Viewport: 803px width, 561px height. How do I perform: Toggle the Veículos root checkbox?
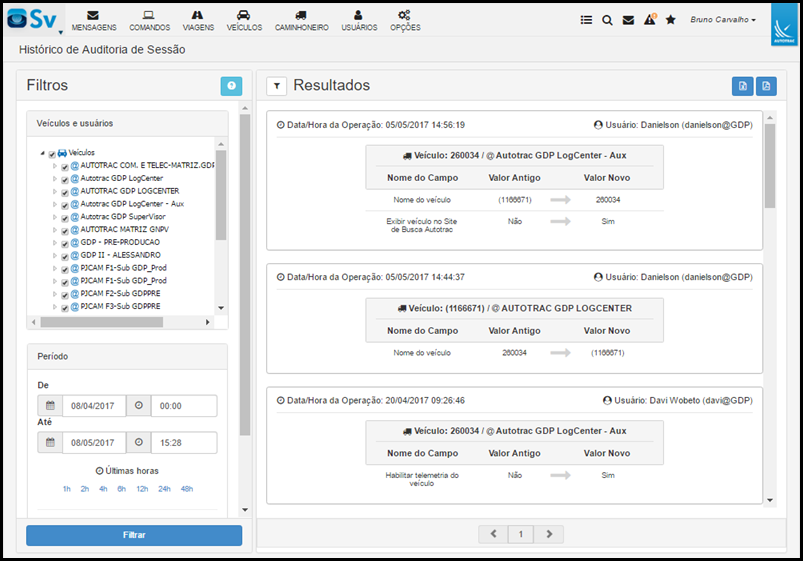click(52, 154)
